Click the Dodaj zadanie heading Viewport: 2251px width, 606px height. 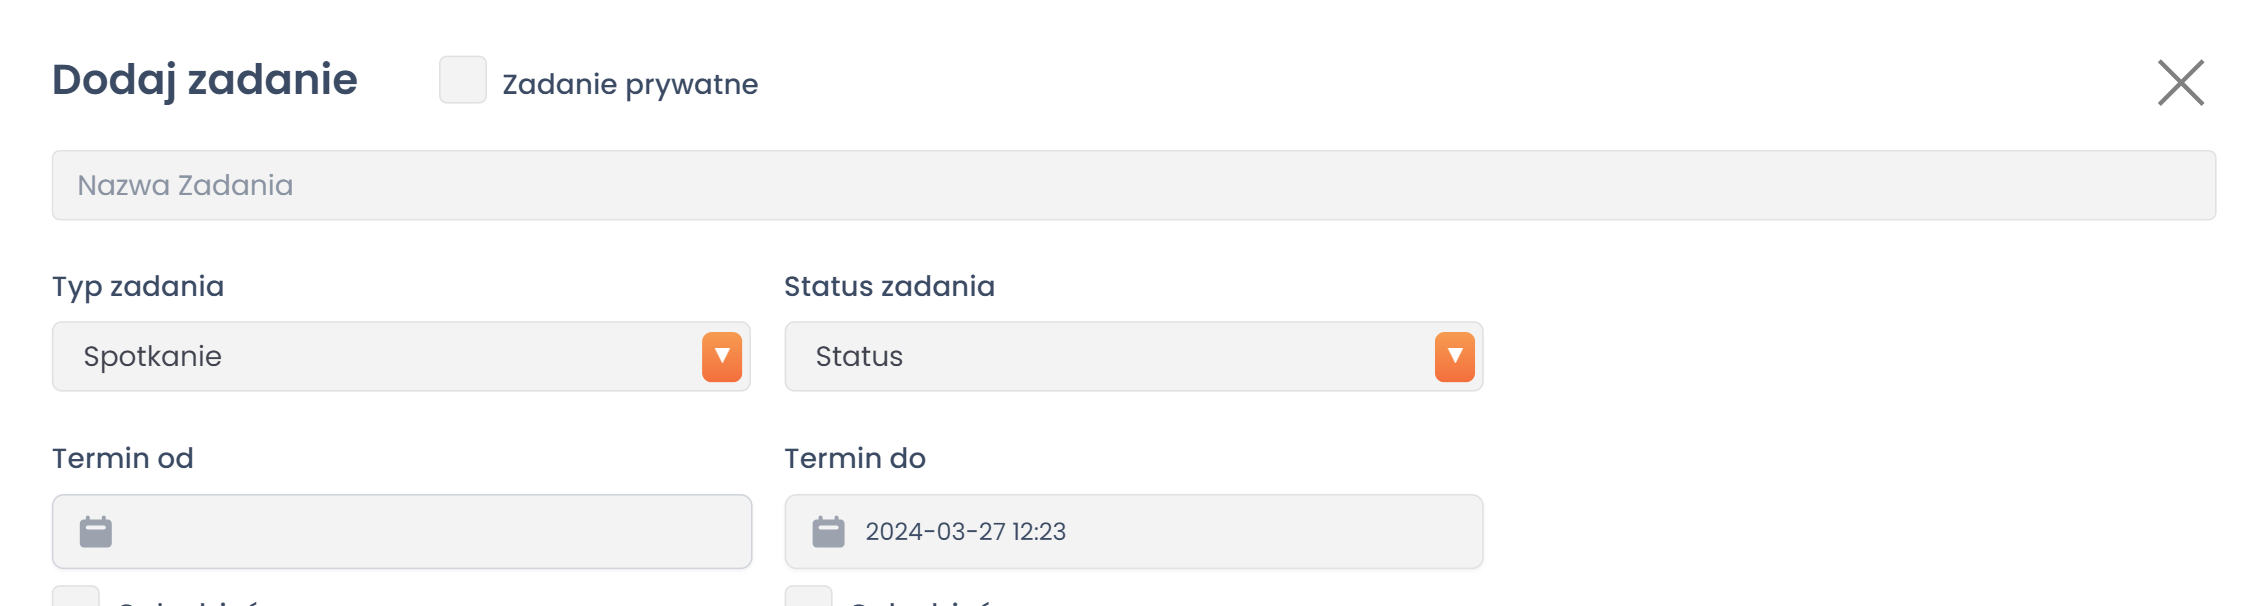[205, 80]
